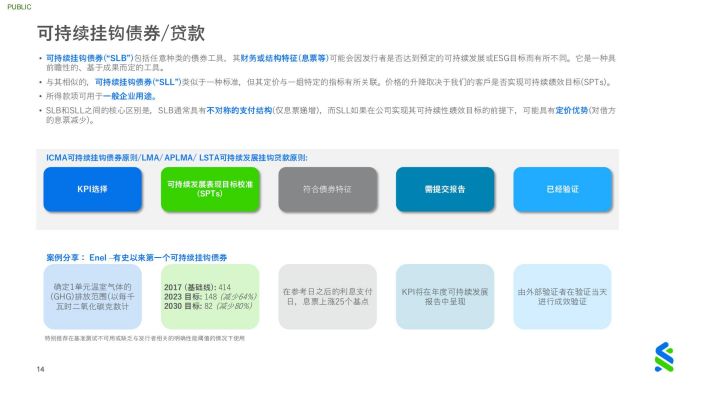Click the highlighted 不对称的支付结构 text
Image resolution: width=710 pixels, height=399 pixels.
pyautogui.click(x=239, y=110)
